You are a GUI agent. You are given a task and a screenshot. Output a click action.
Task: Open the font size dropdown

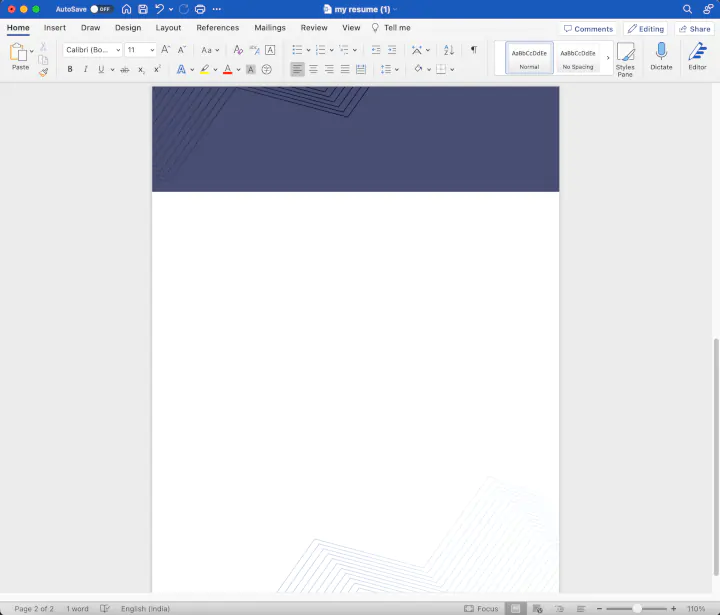[152, 50]
